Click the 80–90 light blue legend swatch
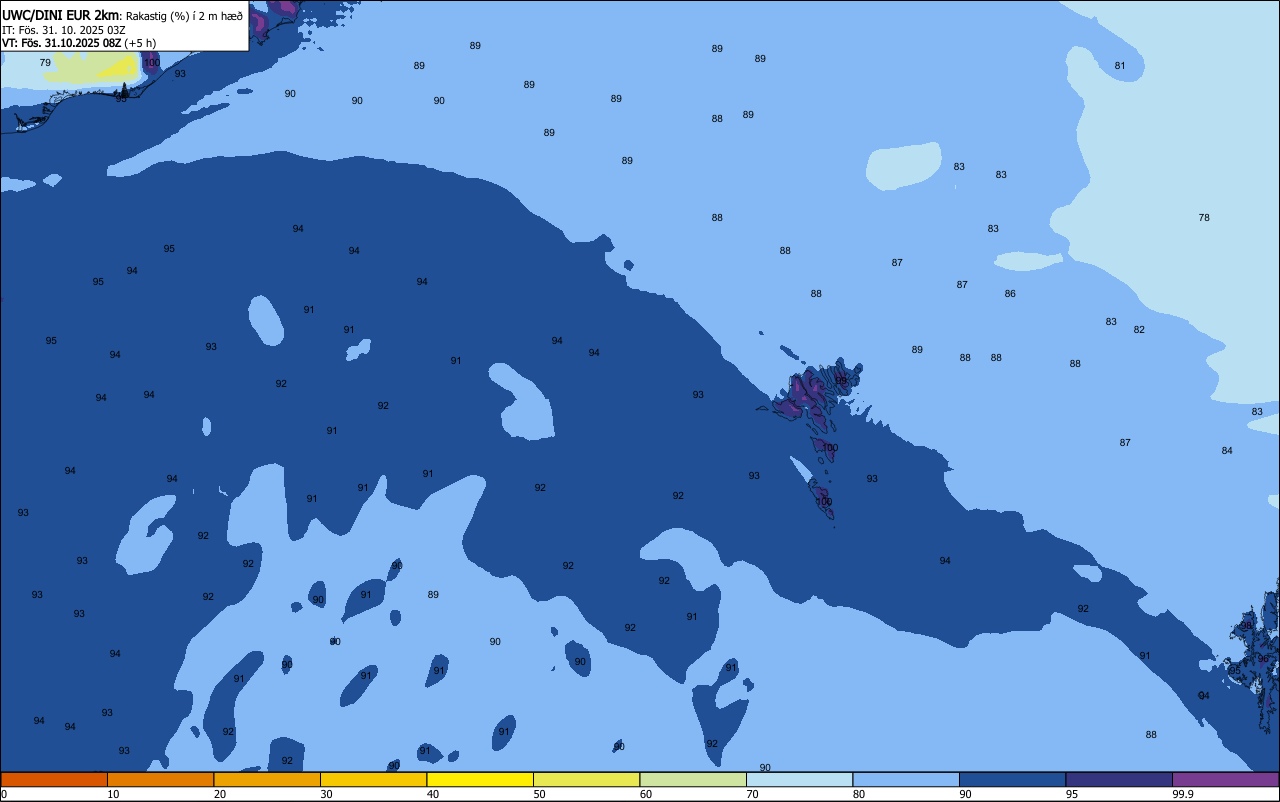 906,779
